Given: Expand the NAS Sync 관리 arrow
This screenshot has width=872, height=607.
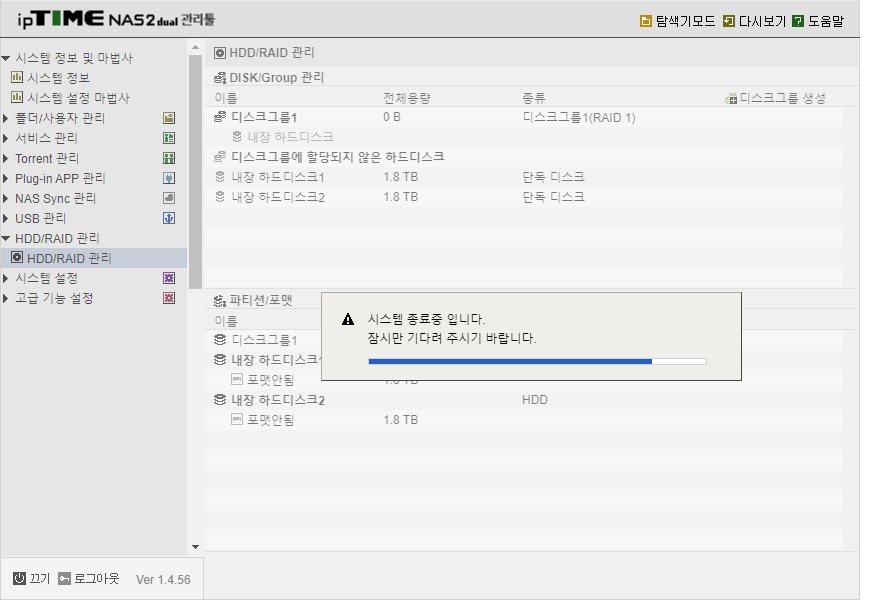Looking at the screenshot, I should tap(6, 198).
